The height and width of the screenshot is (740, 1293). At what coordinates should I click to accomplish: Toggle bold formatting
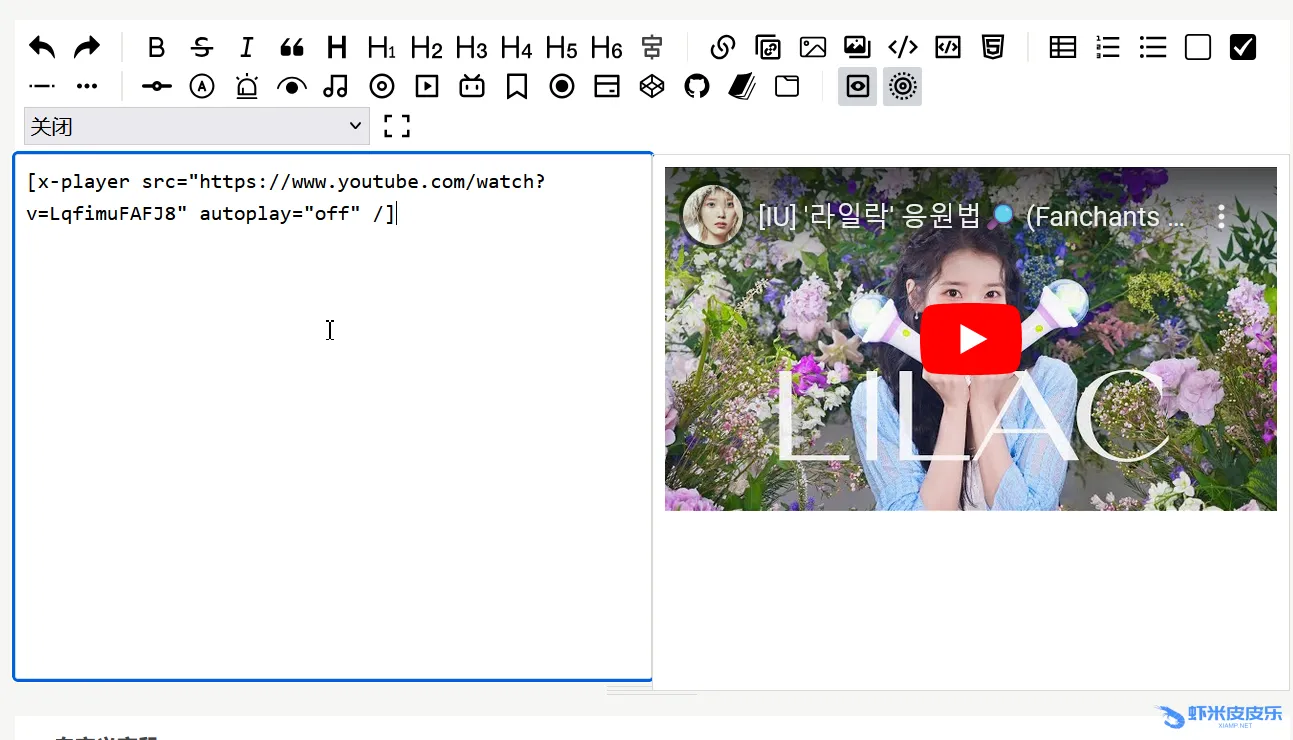(x=156, y=47)
